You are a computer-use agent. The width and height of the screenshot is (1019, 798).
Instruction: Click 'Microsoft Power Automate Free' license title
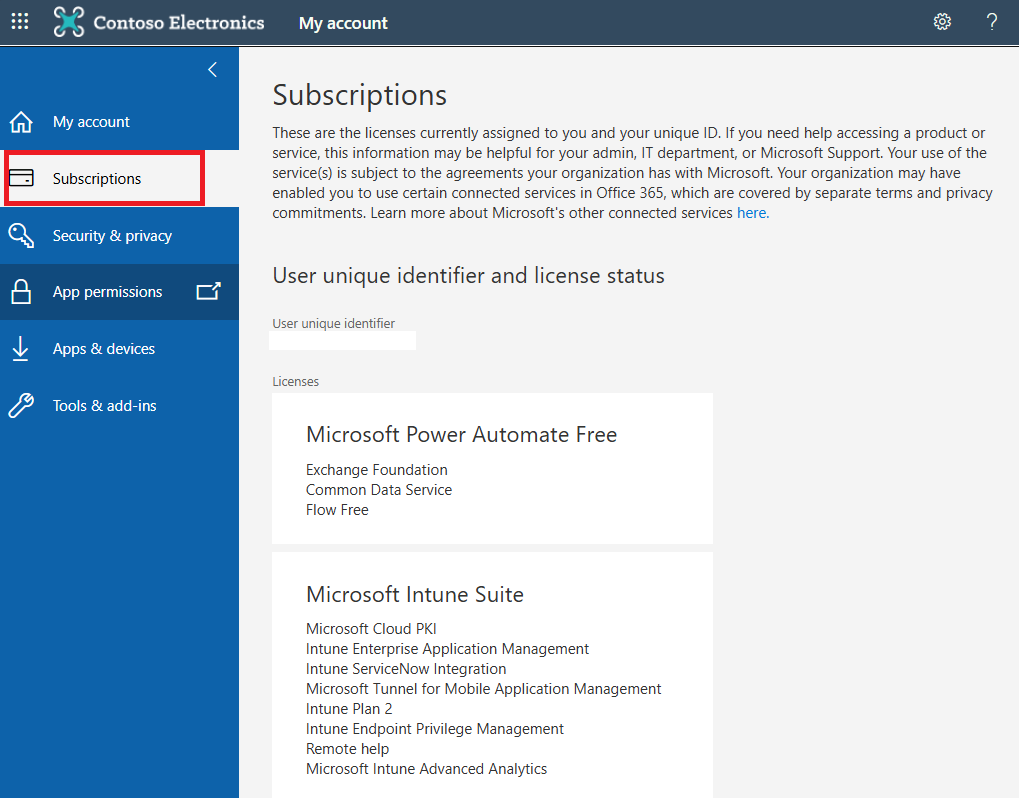pos(461,434)
